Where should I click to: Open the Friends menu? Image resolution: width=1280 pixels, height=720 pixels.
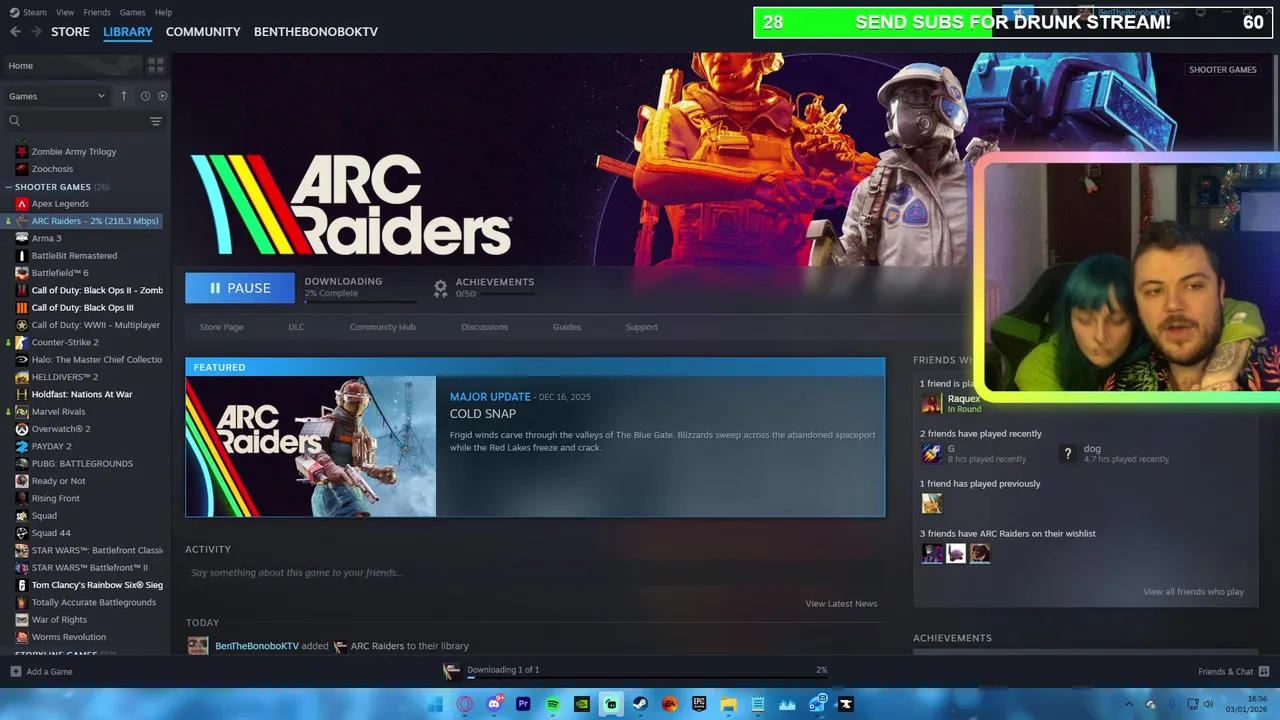tap(97, 12)
